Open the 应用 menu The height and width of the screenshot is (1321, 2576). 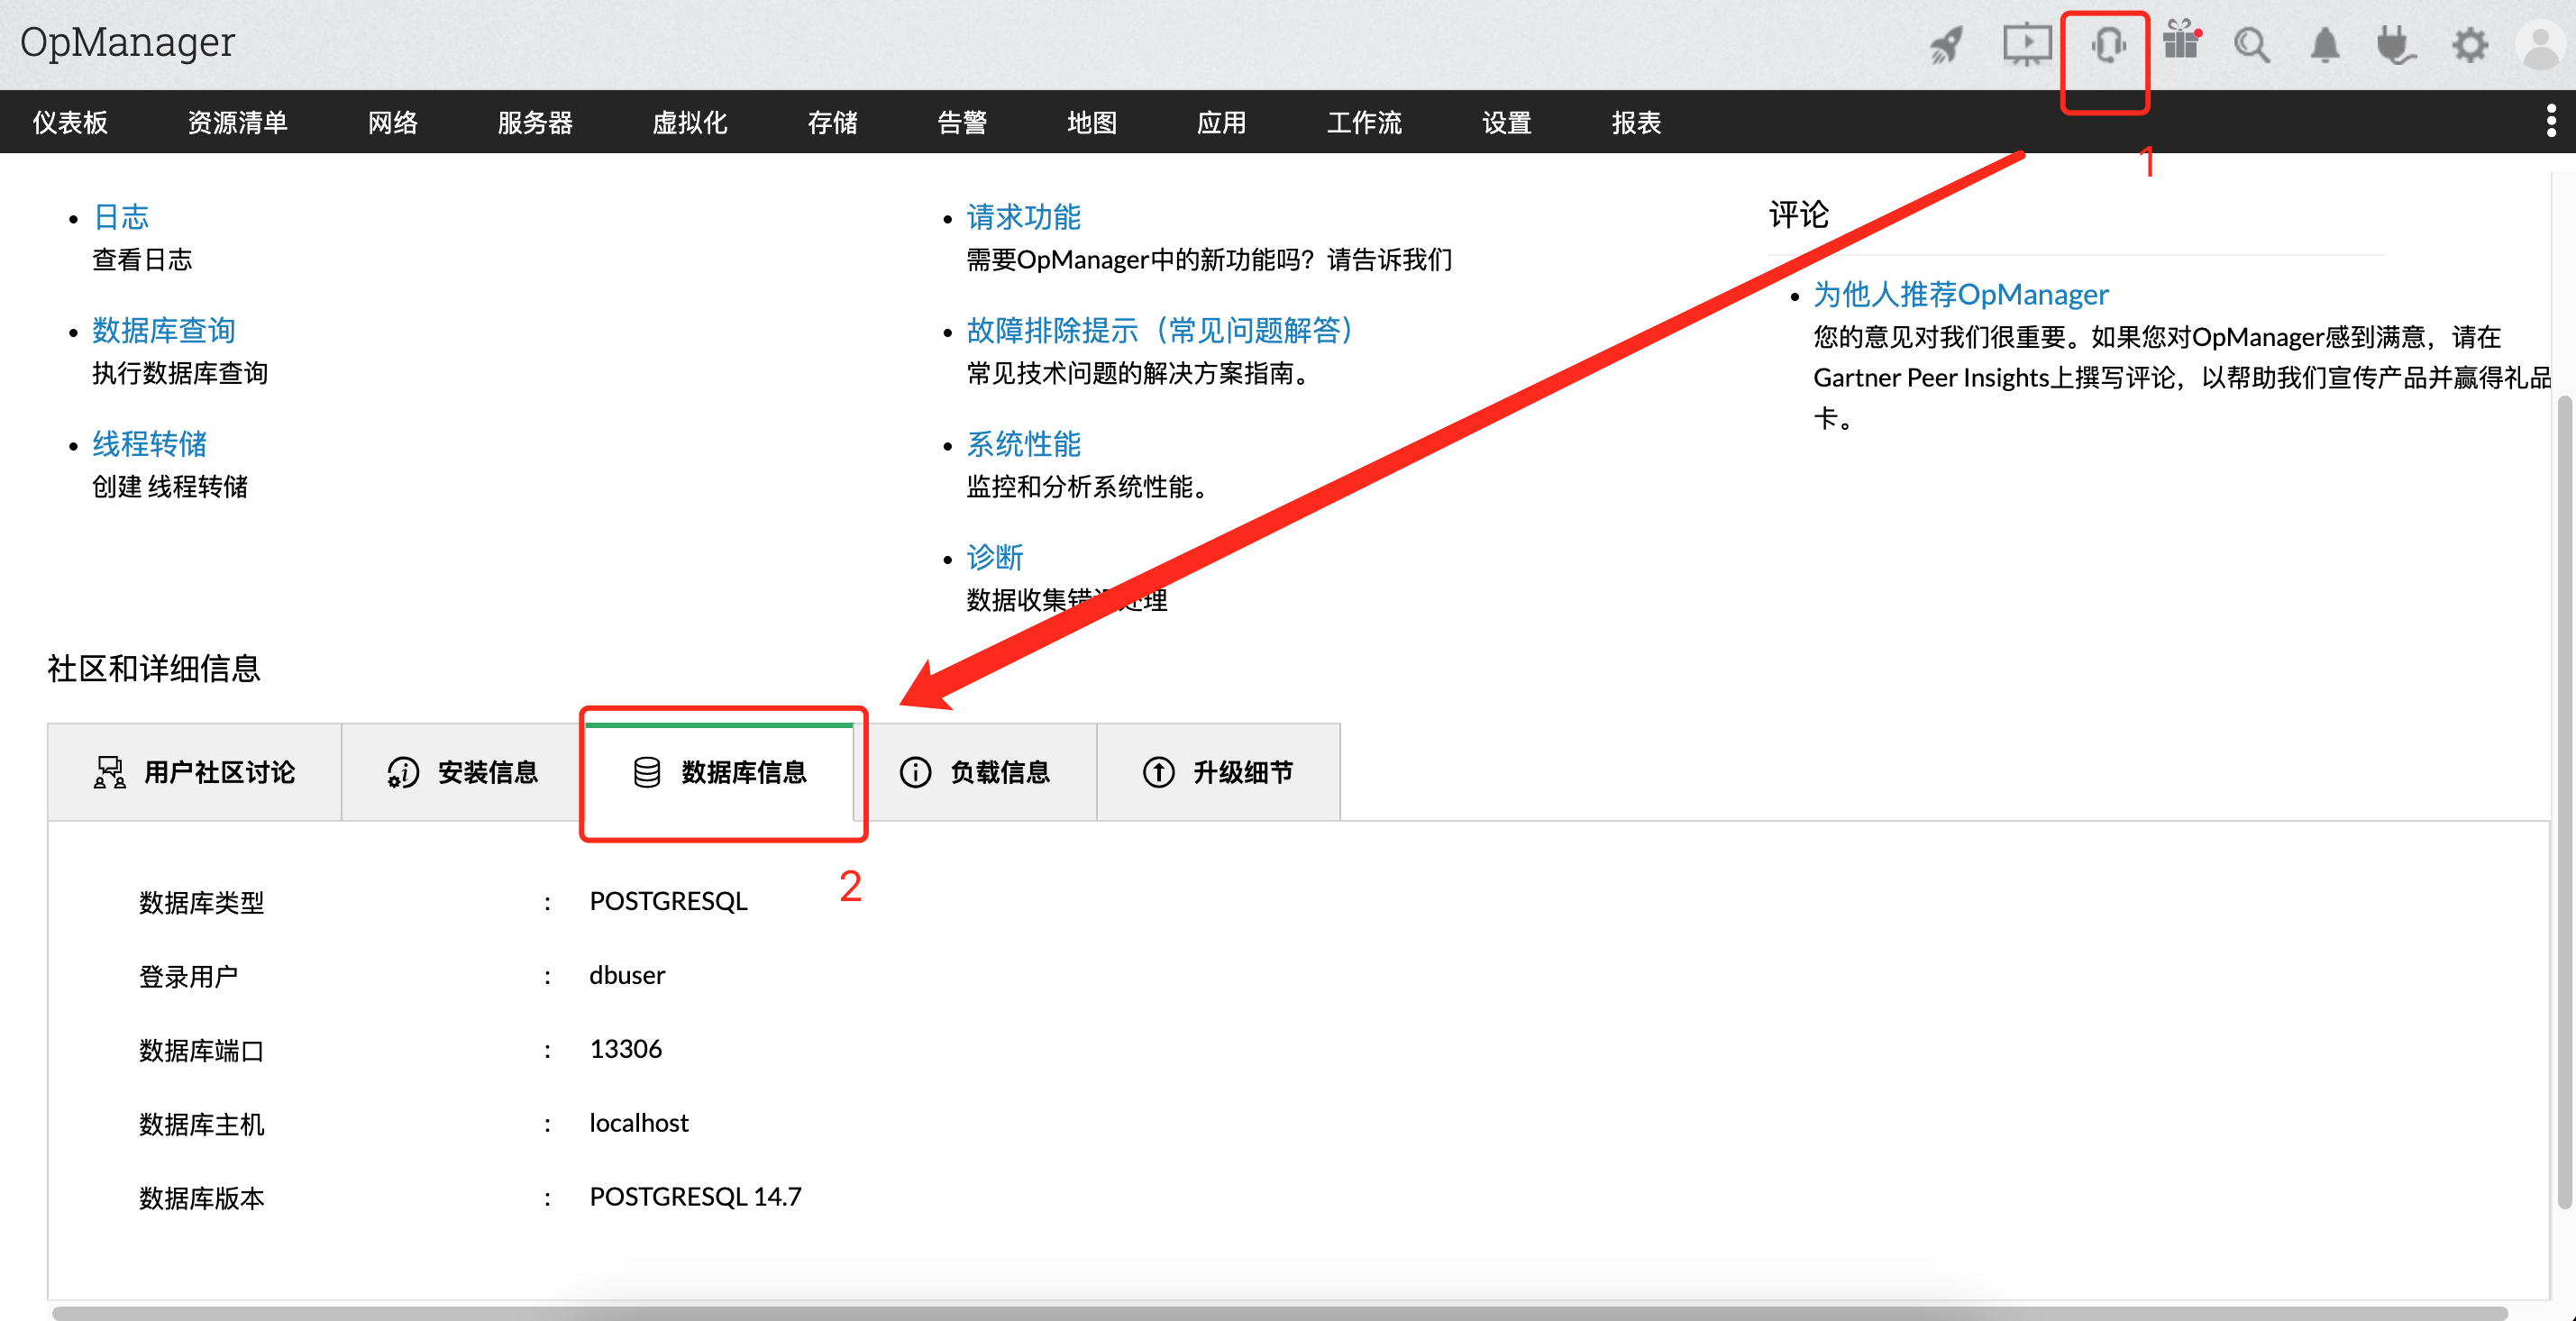point(1222,122)
